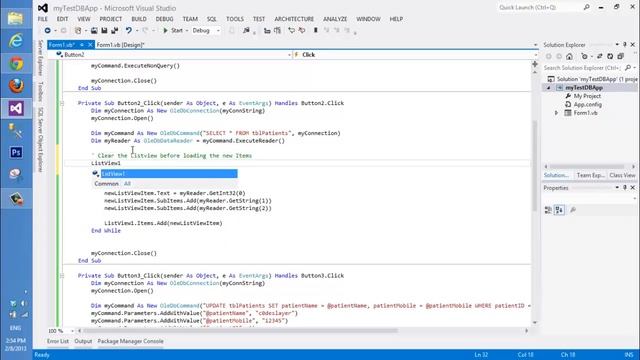Viewport: 640px width, 360px height.
Task: Collapse the Button3_Click sub outline
Action: point(62,276)
